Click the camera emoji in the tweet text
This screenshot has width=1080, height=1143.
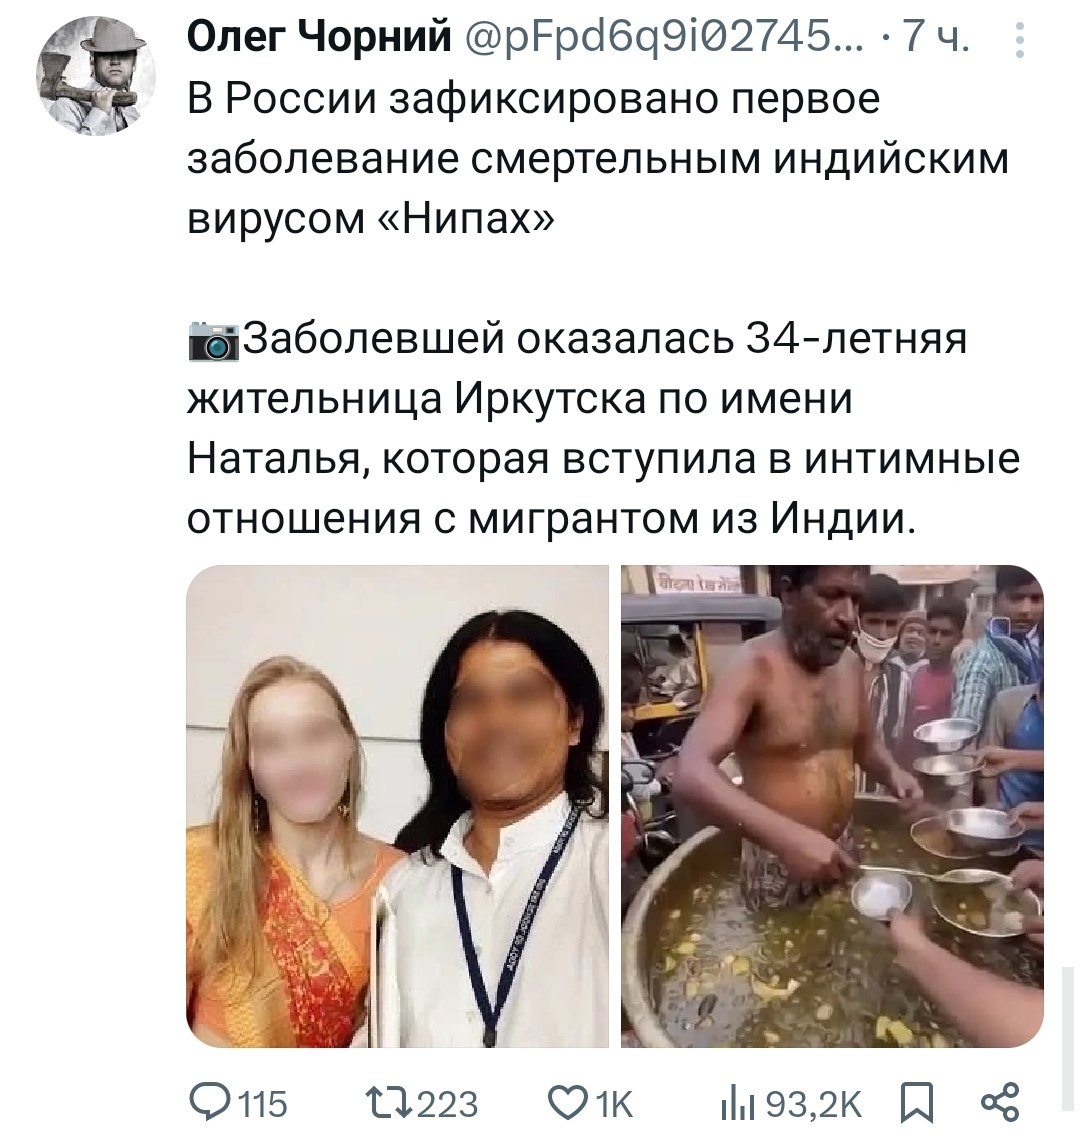click(214, 340)
